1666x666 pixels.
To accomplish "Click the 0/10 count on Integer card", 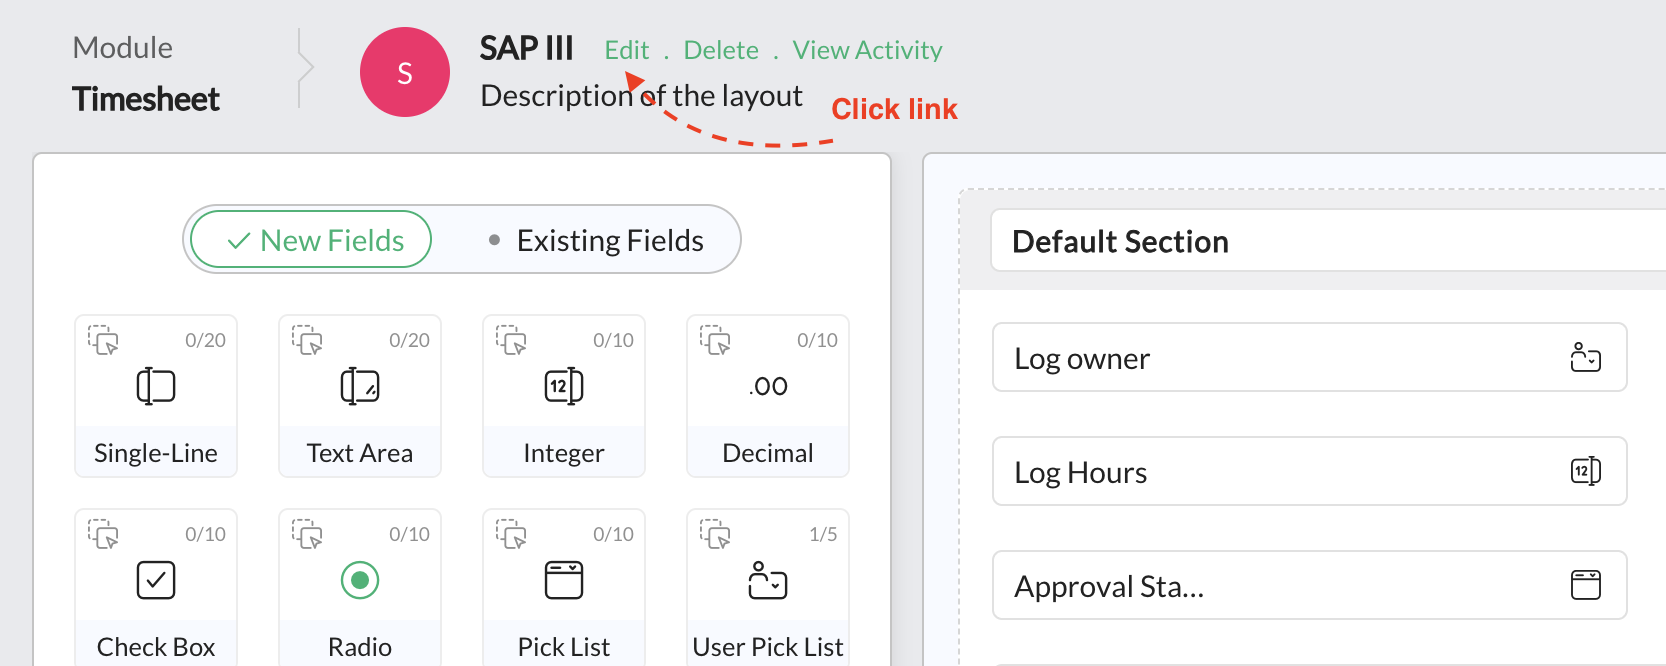I will [x=613, y=340].
